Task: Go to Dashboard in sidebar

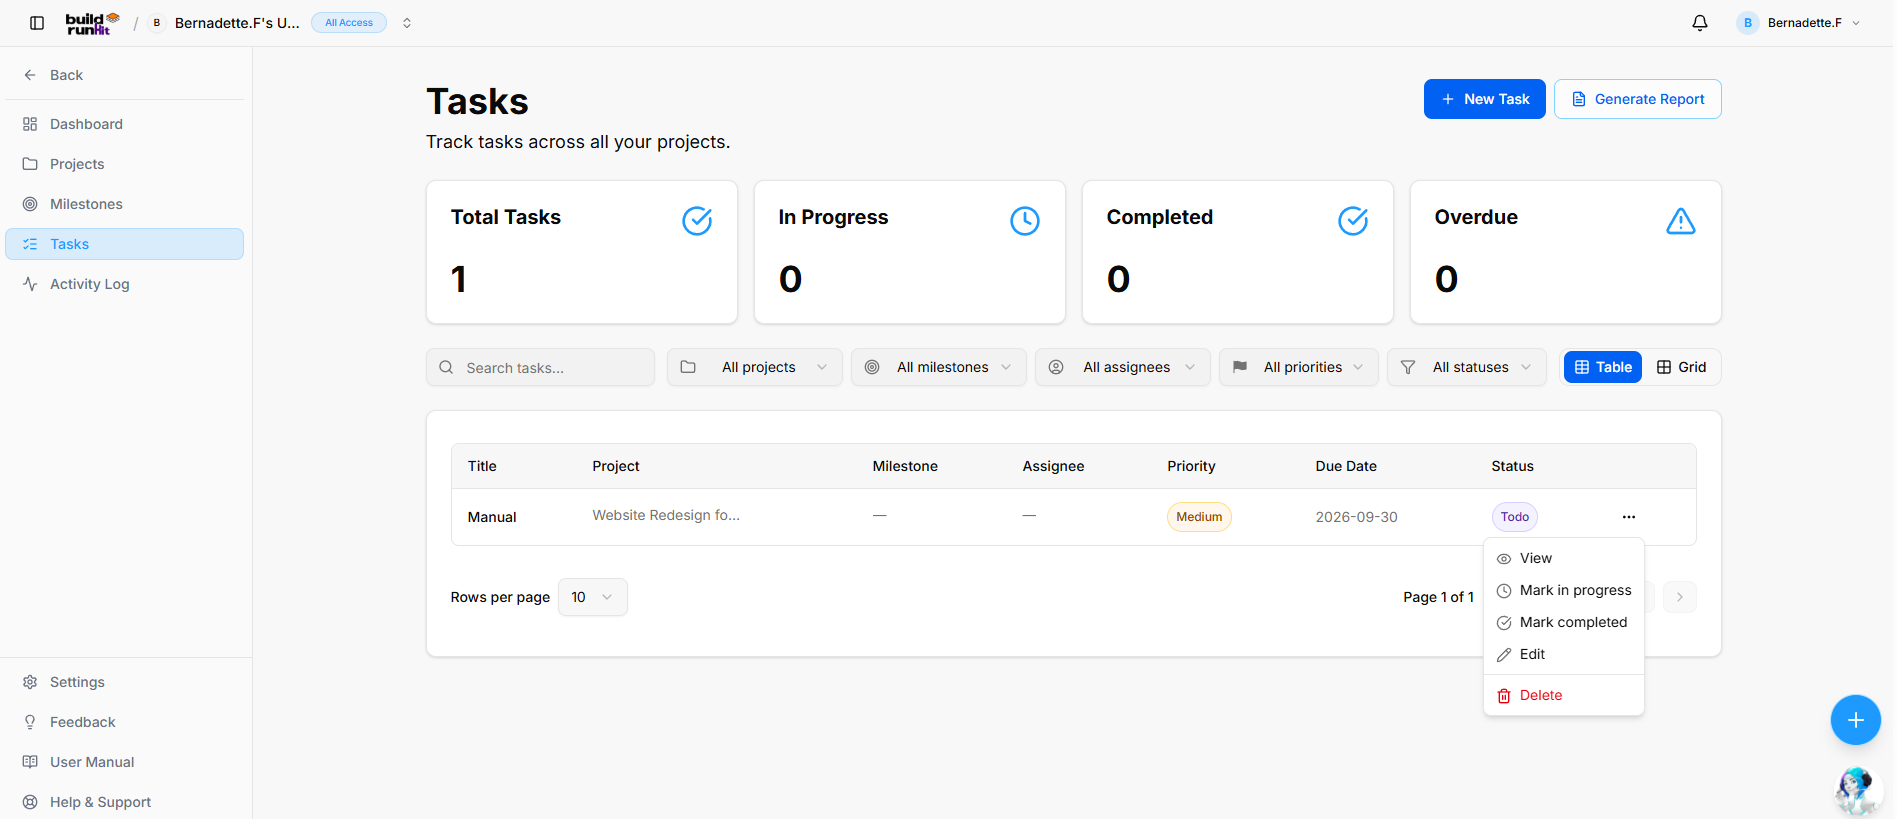Action: tap(125, 124)
